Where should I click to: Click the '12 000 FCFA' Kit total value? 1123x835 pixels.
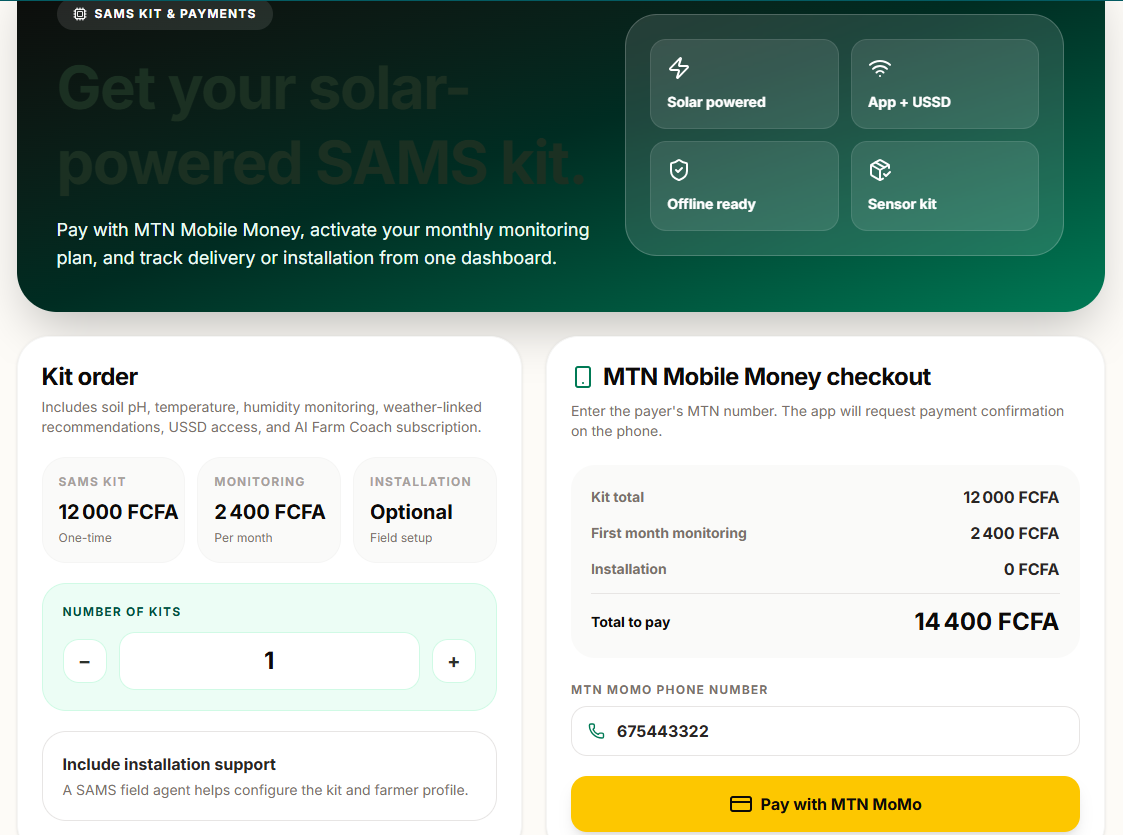click(x=1011, y=497)
